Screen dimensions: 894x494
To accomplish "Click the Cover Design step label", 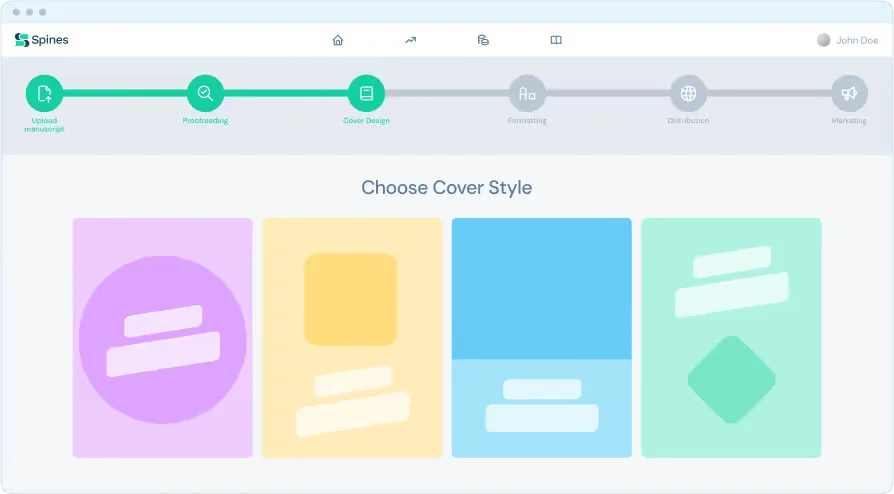I will click(x=366, y=121).
